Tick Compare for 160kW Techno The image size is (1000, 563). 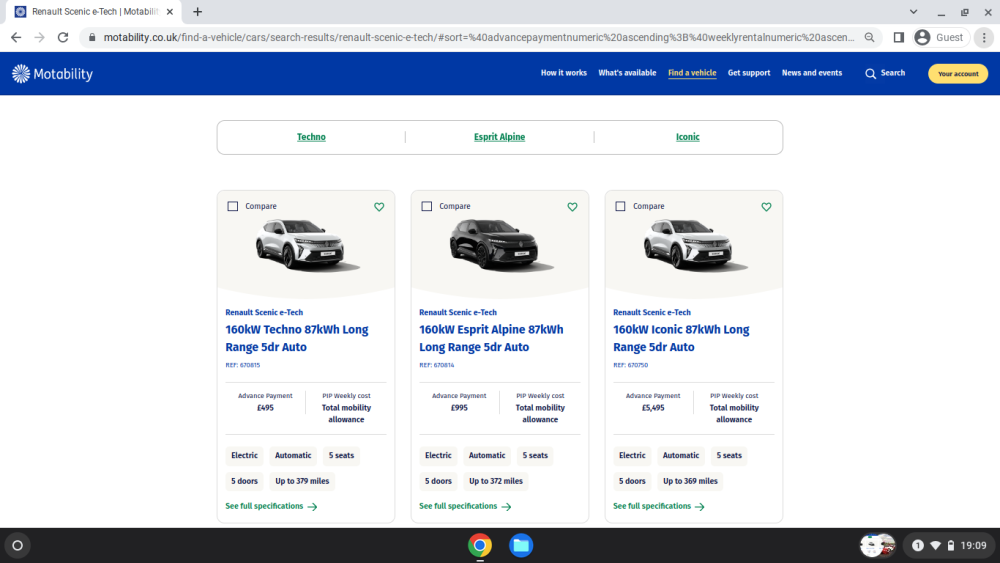point(233,206)
